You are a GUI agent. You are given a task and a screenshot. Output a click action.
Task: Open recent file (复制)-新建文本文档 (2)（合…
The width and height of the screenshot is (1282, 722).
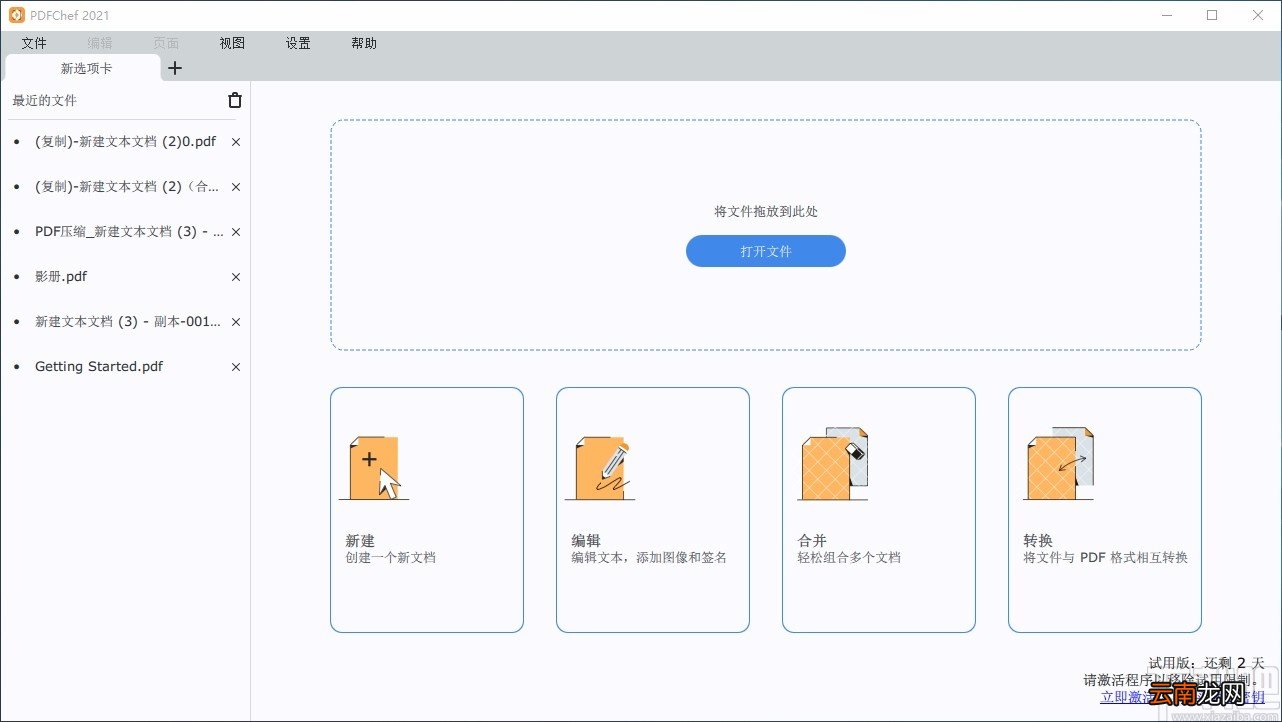[127, 187]
